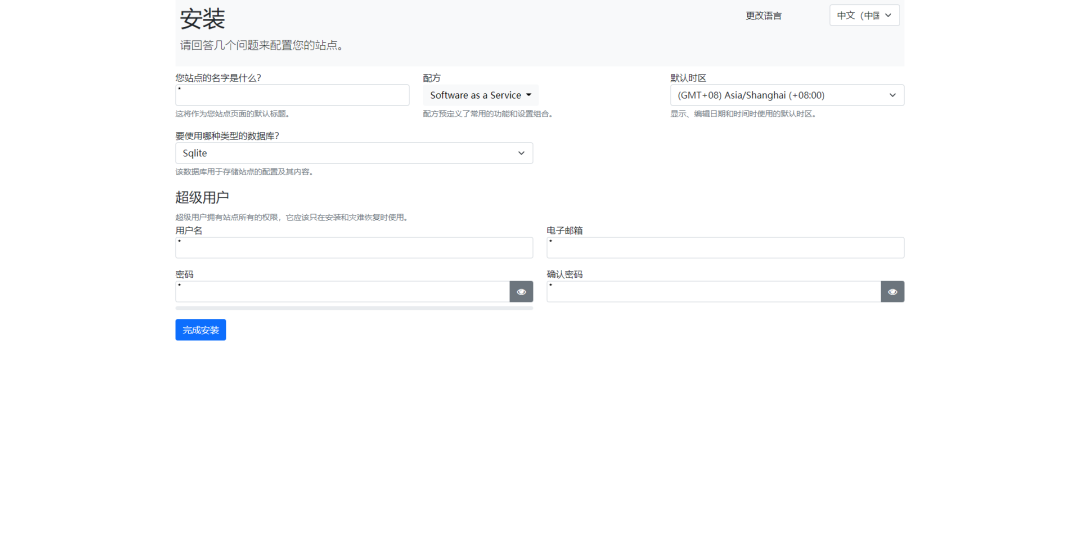The width and height of the screenshot is (1080, 551).
Task: Click the password strength meter bar
Action: pos(354,308)
